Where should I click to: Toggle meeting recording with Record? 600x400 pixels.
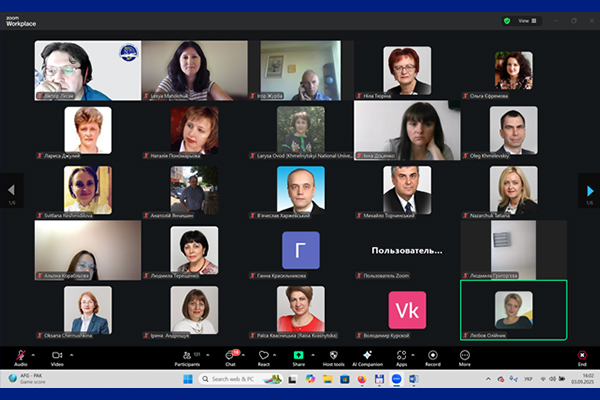433,355
